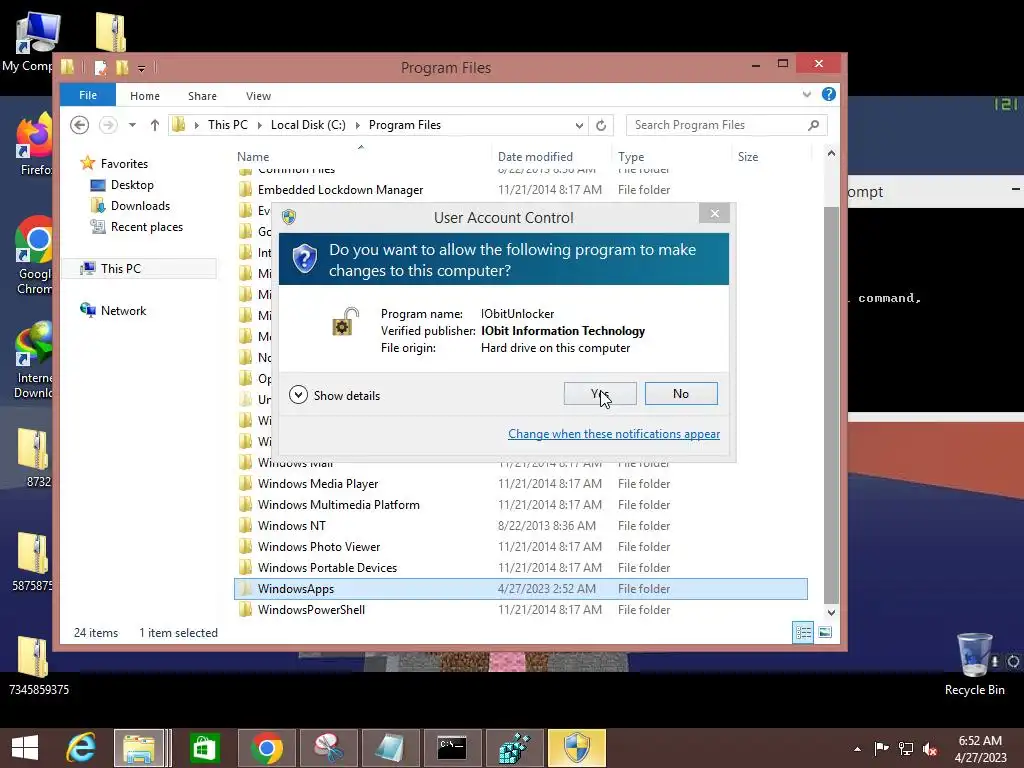Image resolution: width=1024 pixels, height=768 pixels.
Task: Open Change when these notifications appear link
Action: (614, 434)
